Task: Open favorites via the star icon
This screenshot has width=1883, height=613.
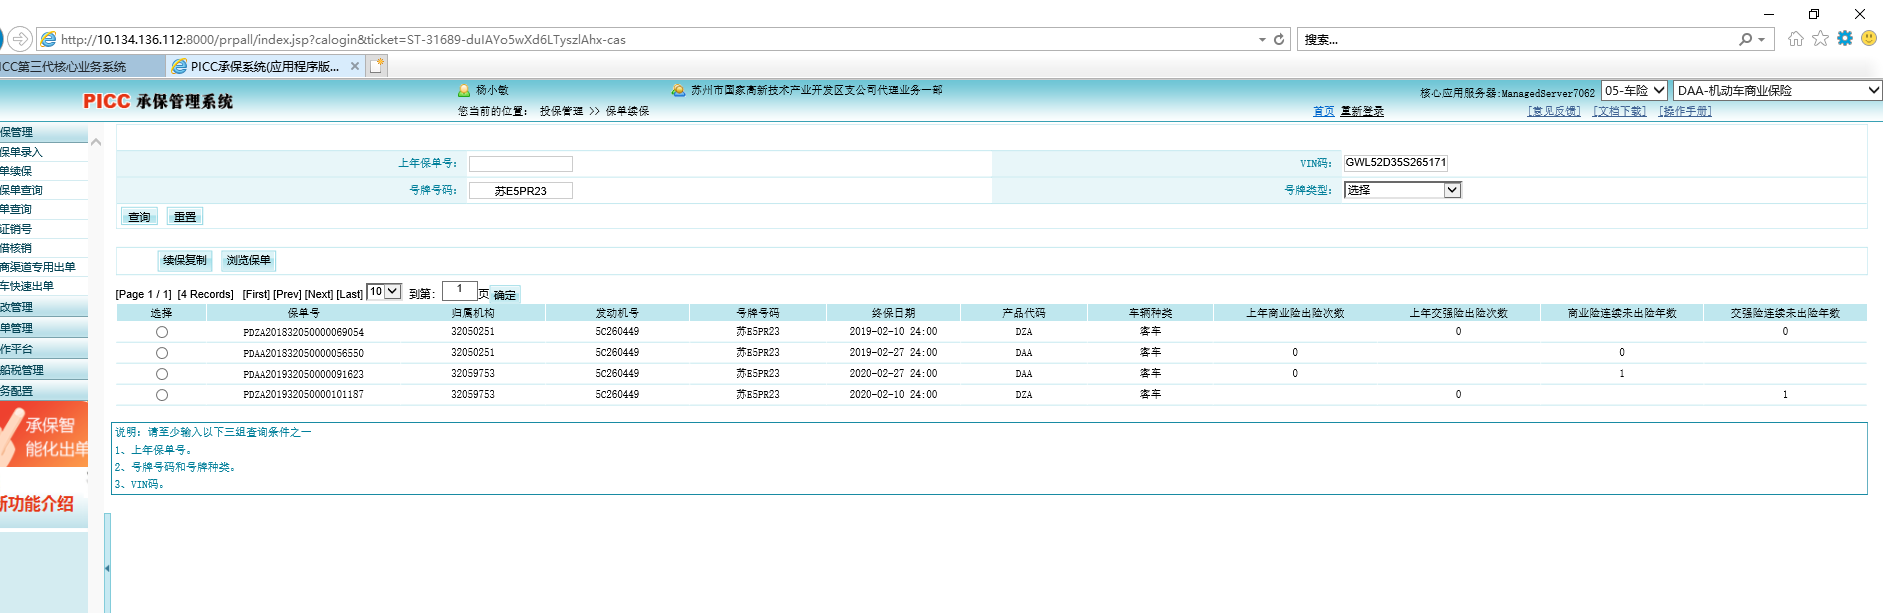Action: (1820, 38)
